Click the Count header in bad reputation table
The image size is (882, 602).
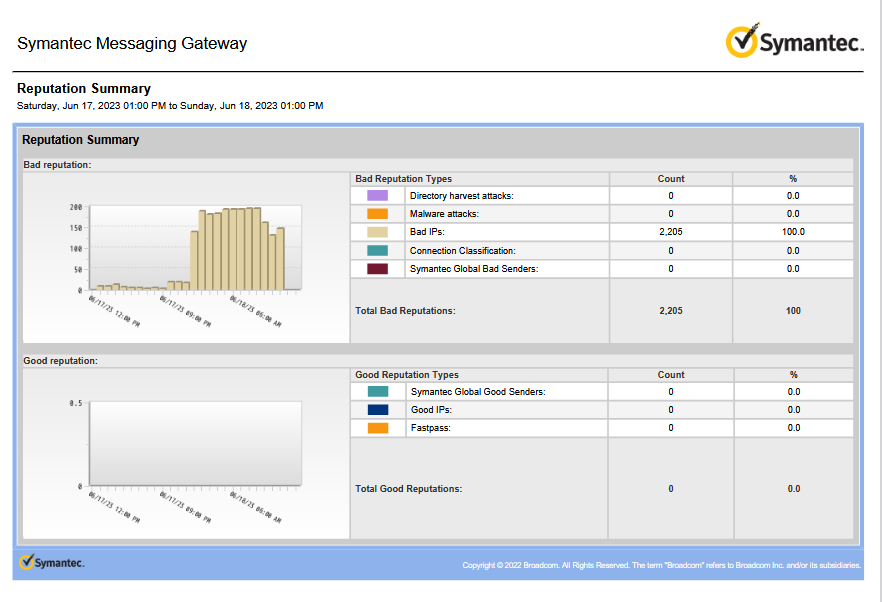pos(671,178)
